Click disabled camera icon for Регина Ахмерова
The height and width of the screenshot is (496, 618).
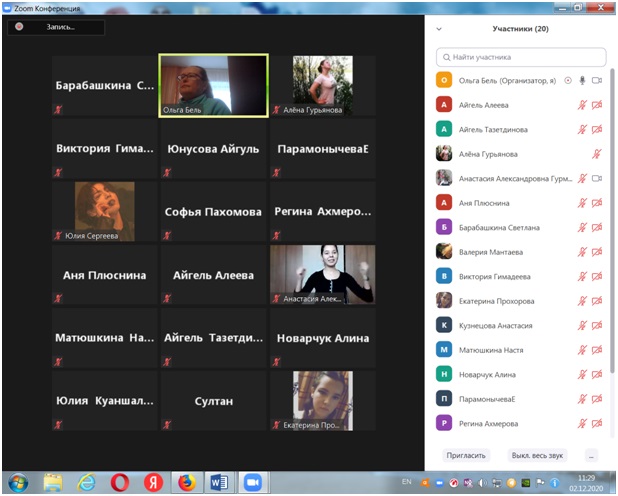pos(597,424)
